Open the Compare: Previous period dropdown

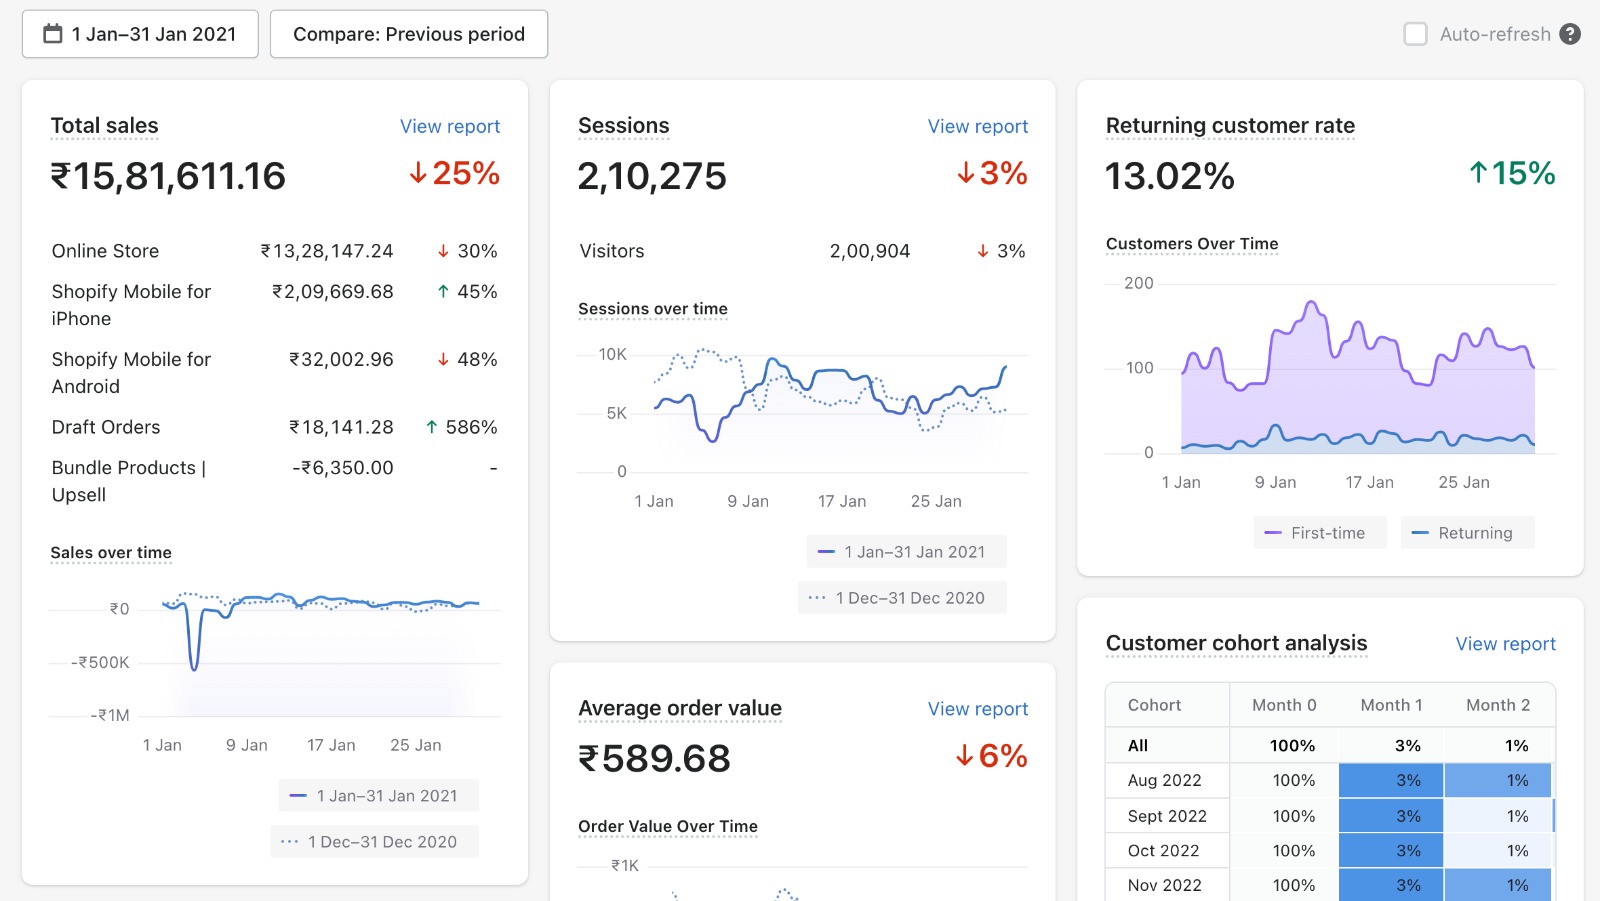408,34
